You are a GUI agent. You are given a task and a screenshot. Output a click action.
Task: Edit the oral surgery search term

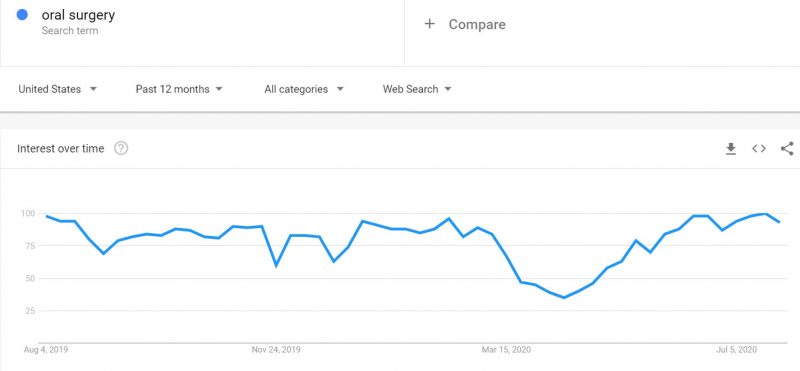click(78, 15)
